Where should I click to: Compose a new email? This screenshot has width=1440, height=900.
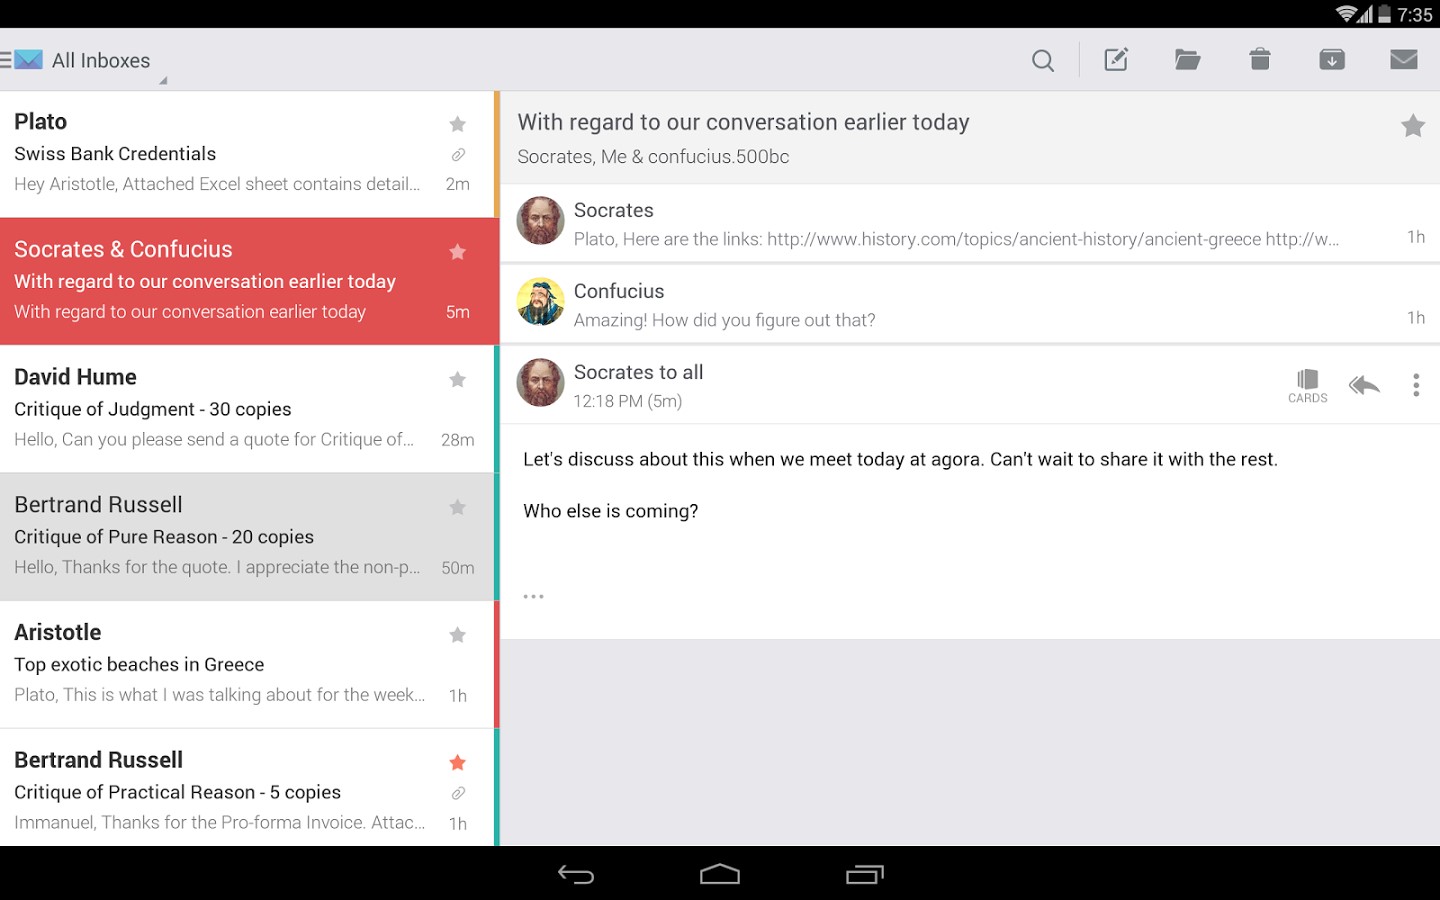click(x=1116, y=60)
